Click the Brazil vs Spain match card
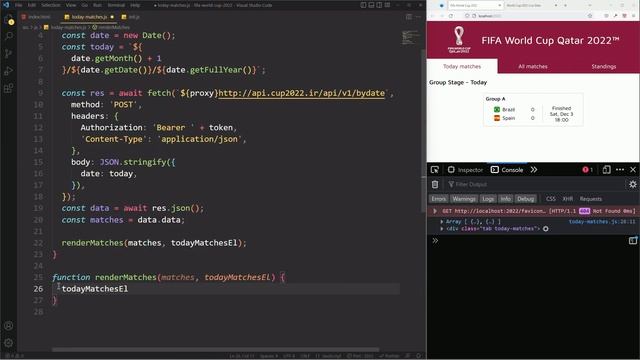This screenshot has height=360, width=640. tap(533, 110)
